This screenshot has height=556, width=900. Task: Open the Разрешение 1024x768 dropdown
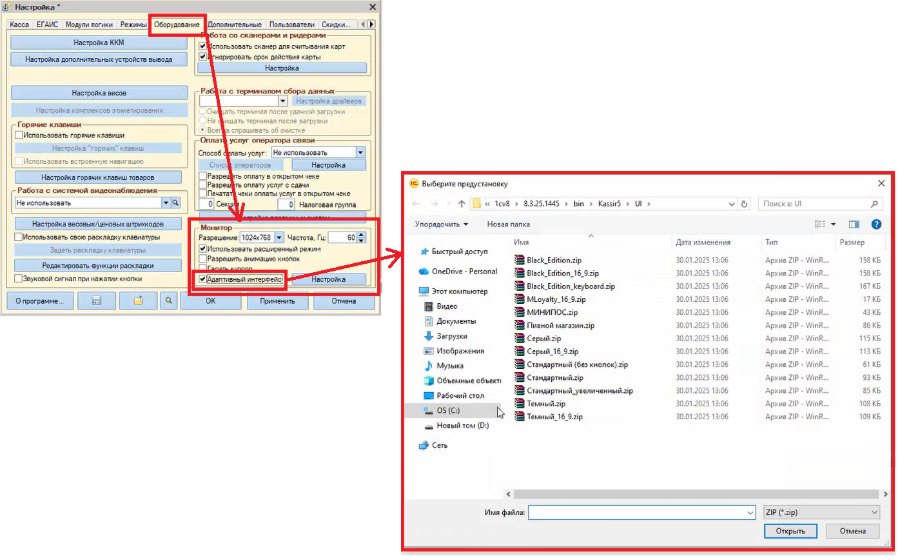coord(279,238)
